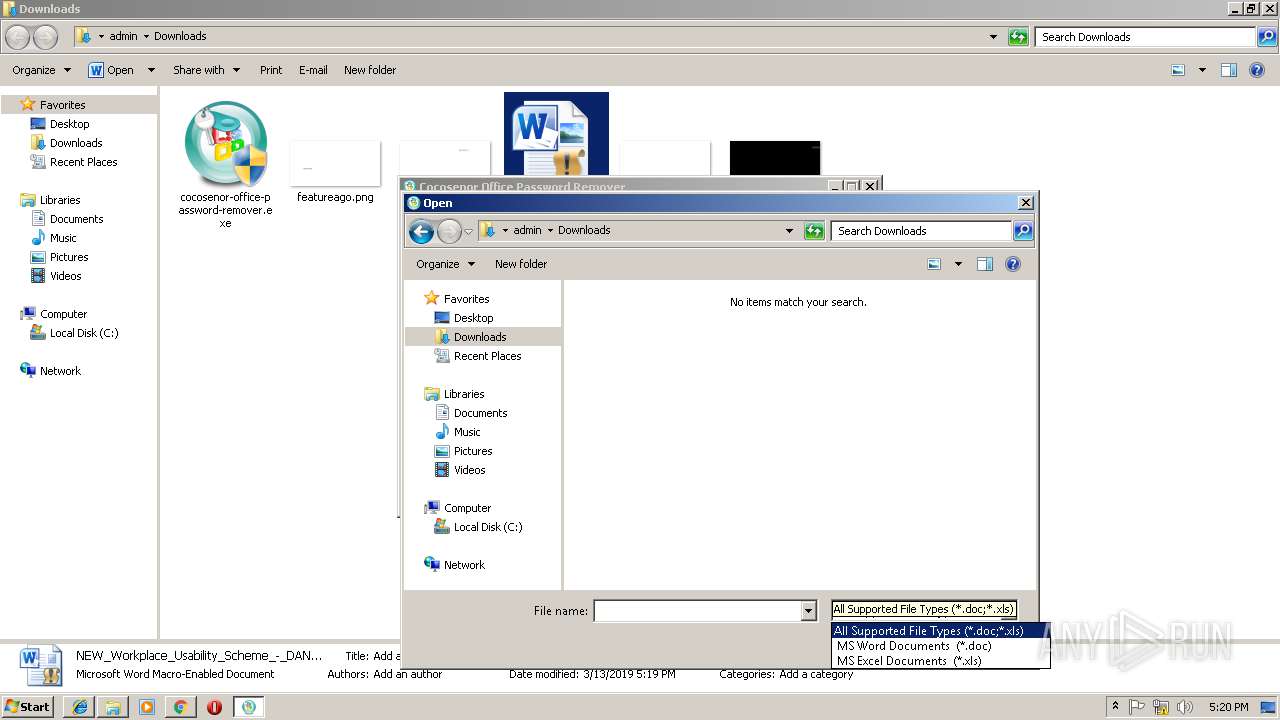
Task: Show hidden tray icons
Action: click(x=1115, y=707)
